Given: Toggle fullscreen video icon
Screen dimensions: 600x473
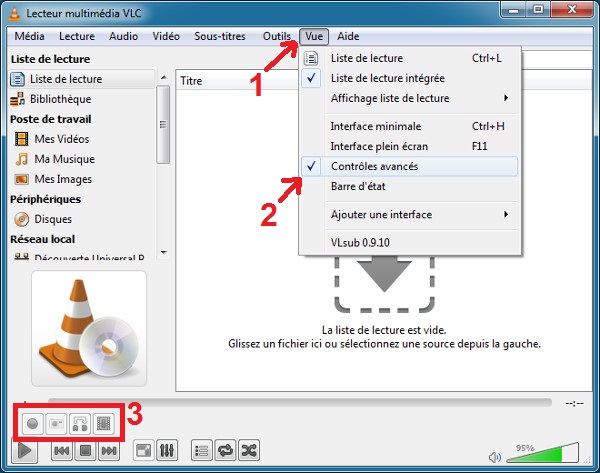Looking at the screenshot, I should pos(143,451).
